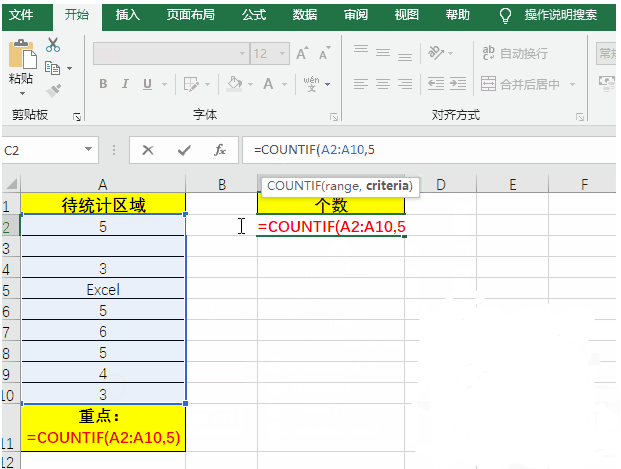Select row 5 header

[10, 290]
